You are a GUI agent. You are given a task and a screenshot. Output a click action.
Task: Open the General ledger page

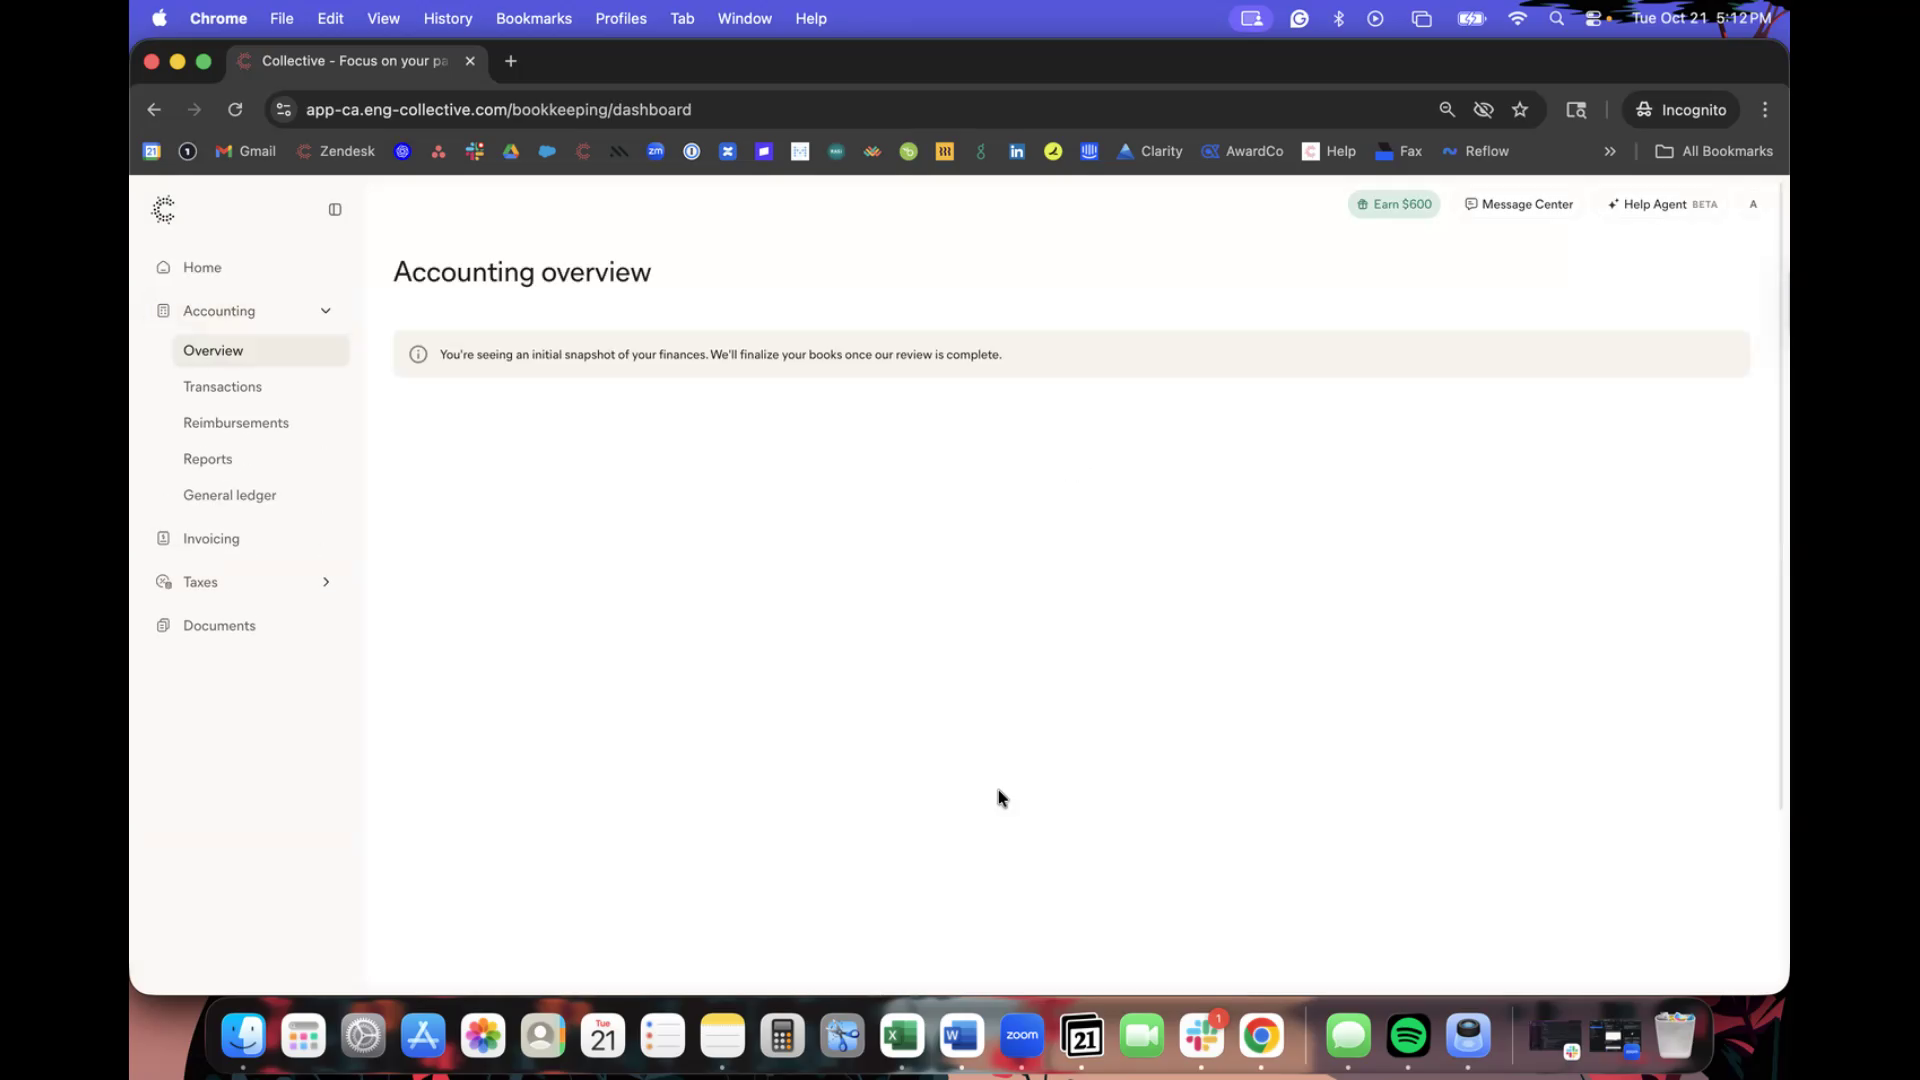[230, 495]
